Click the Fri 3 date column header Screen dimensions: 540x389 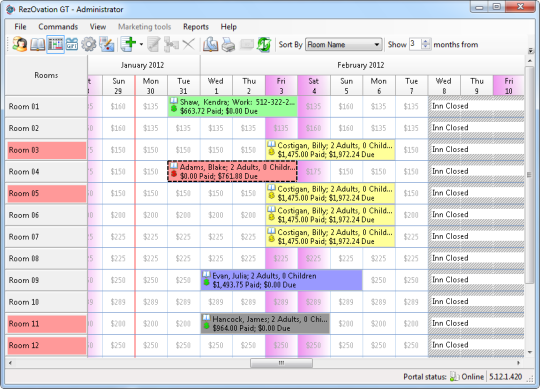pos(281,86)
